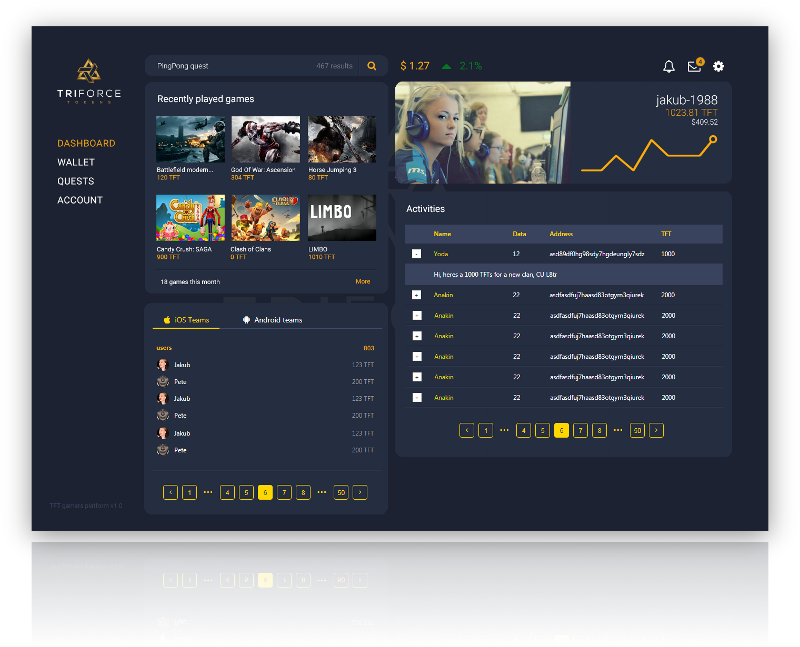Jump to page 50 in Activities pagination
Screen dimensions: 800x647
point(637,430)
